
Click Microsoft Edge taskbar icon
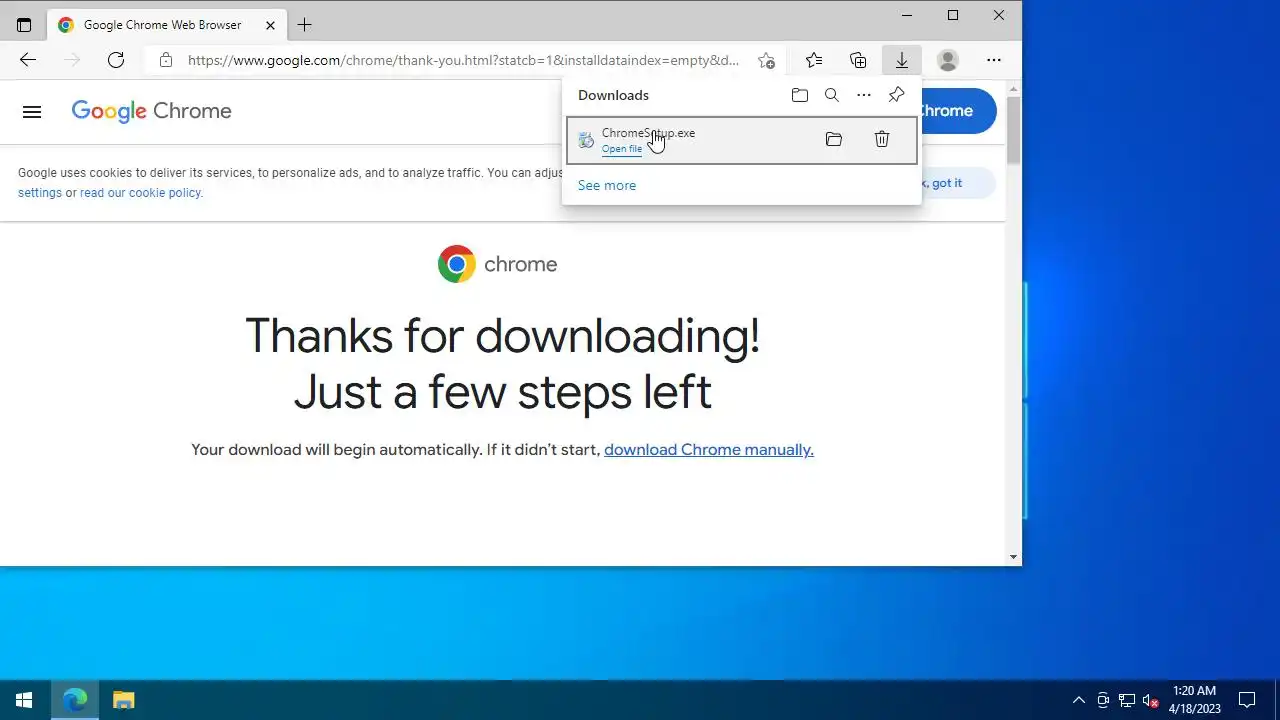75,700
